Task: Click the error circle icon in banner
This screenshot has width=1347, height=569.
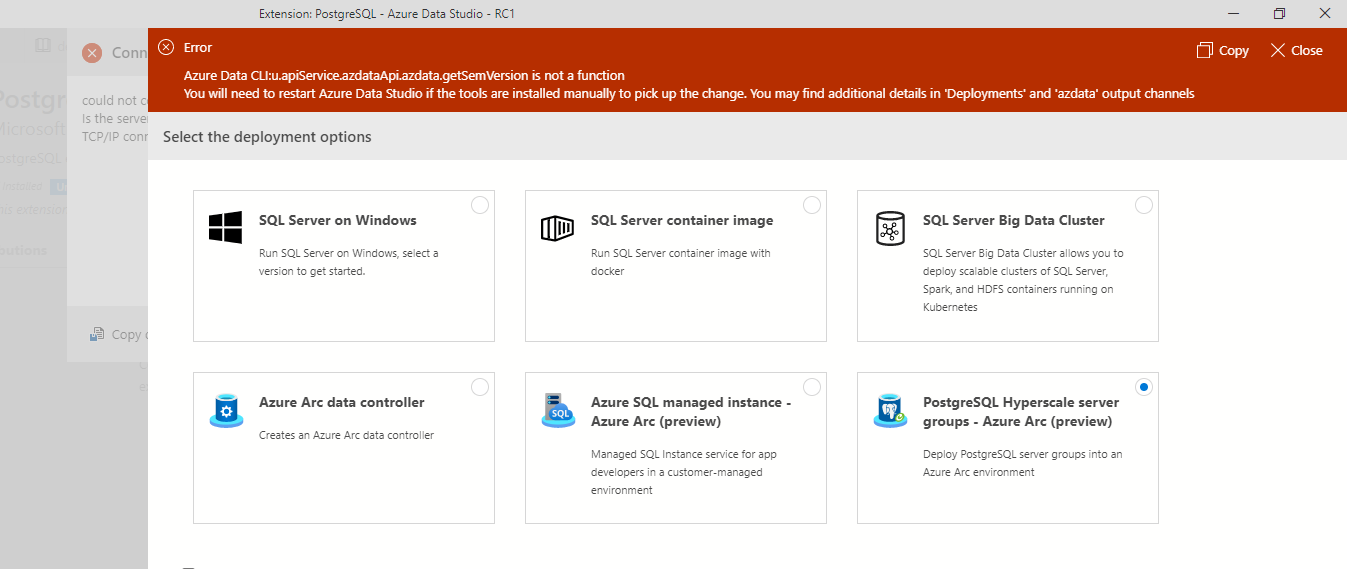Action: coord(166,47)
